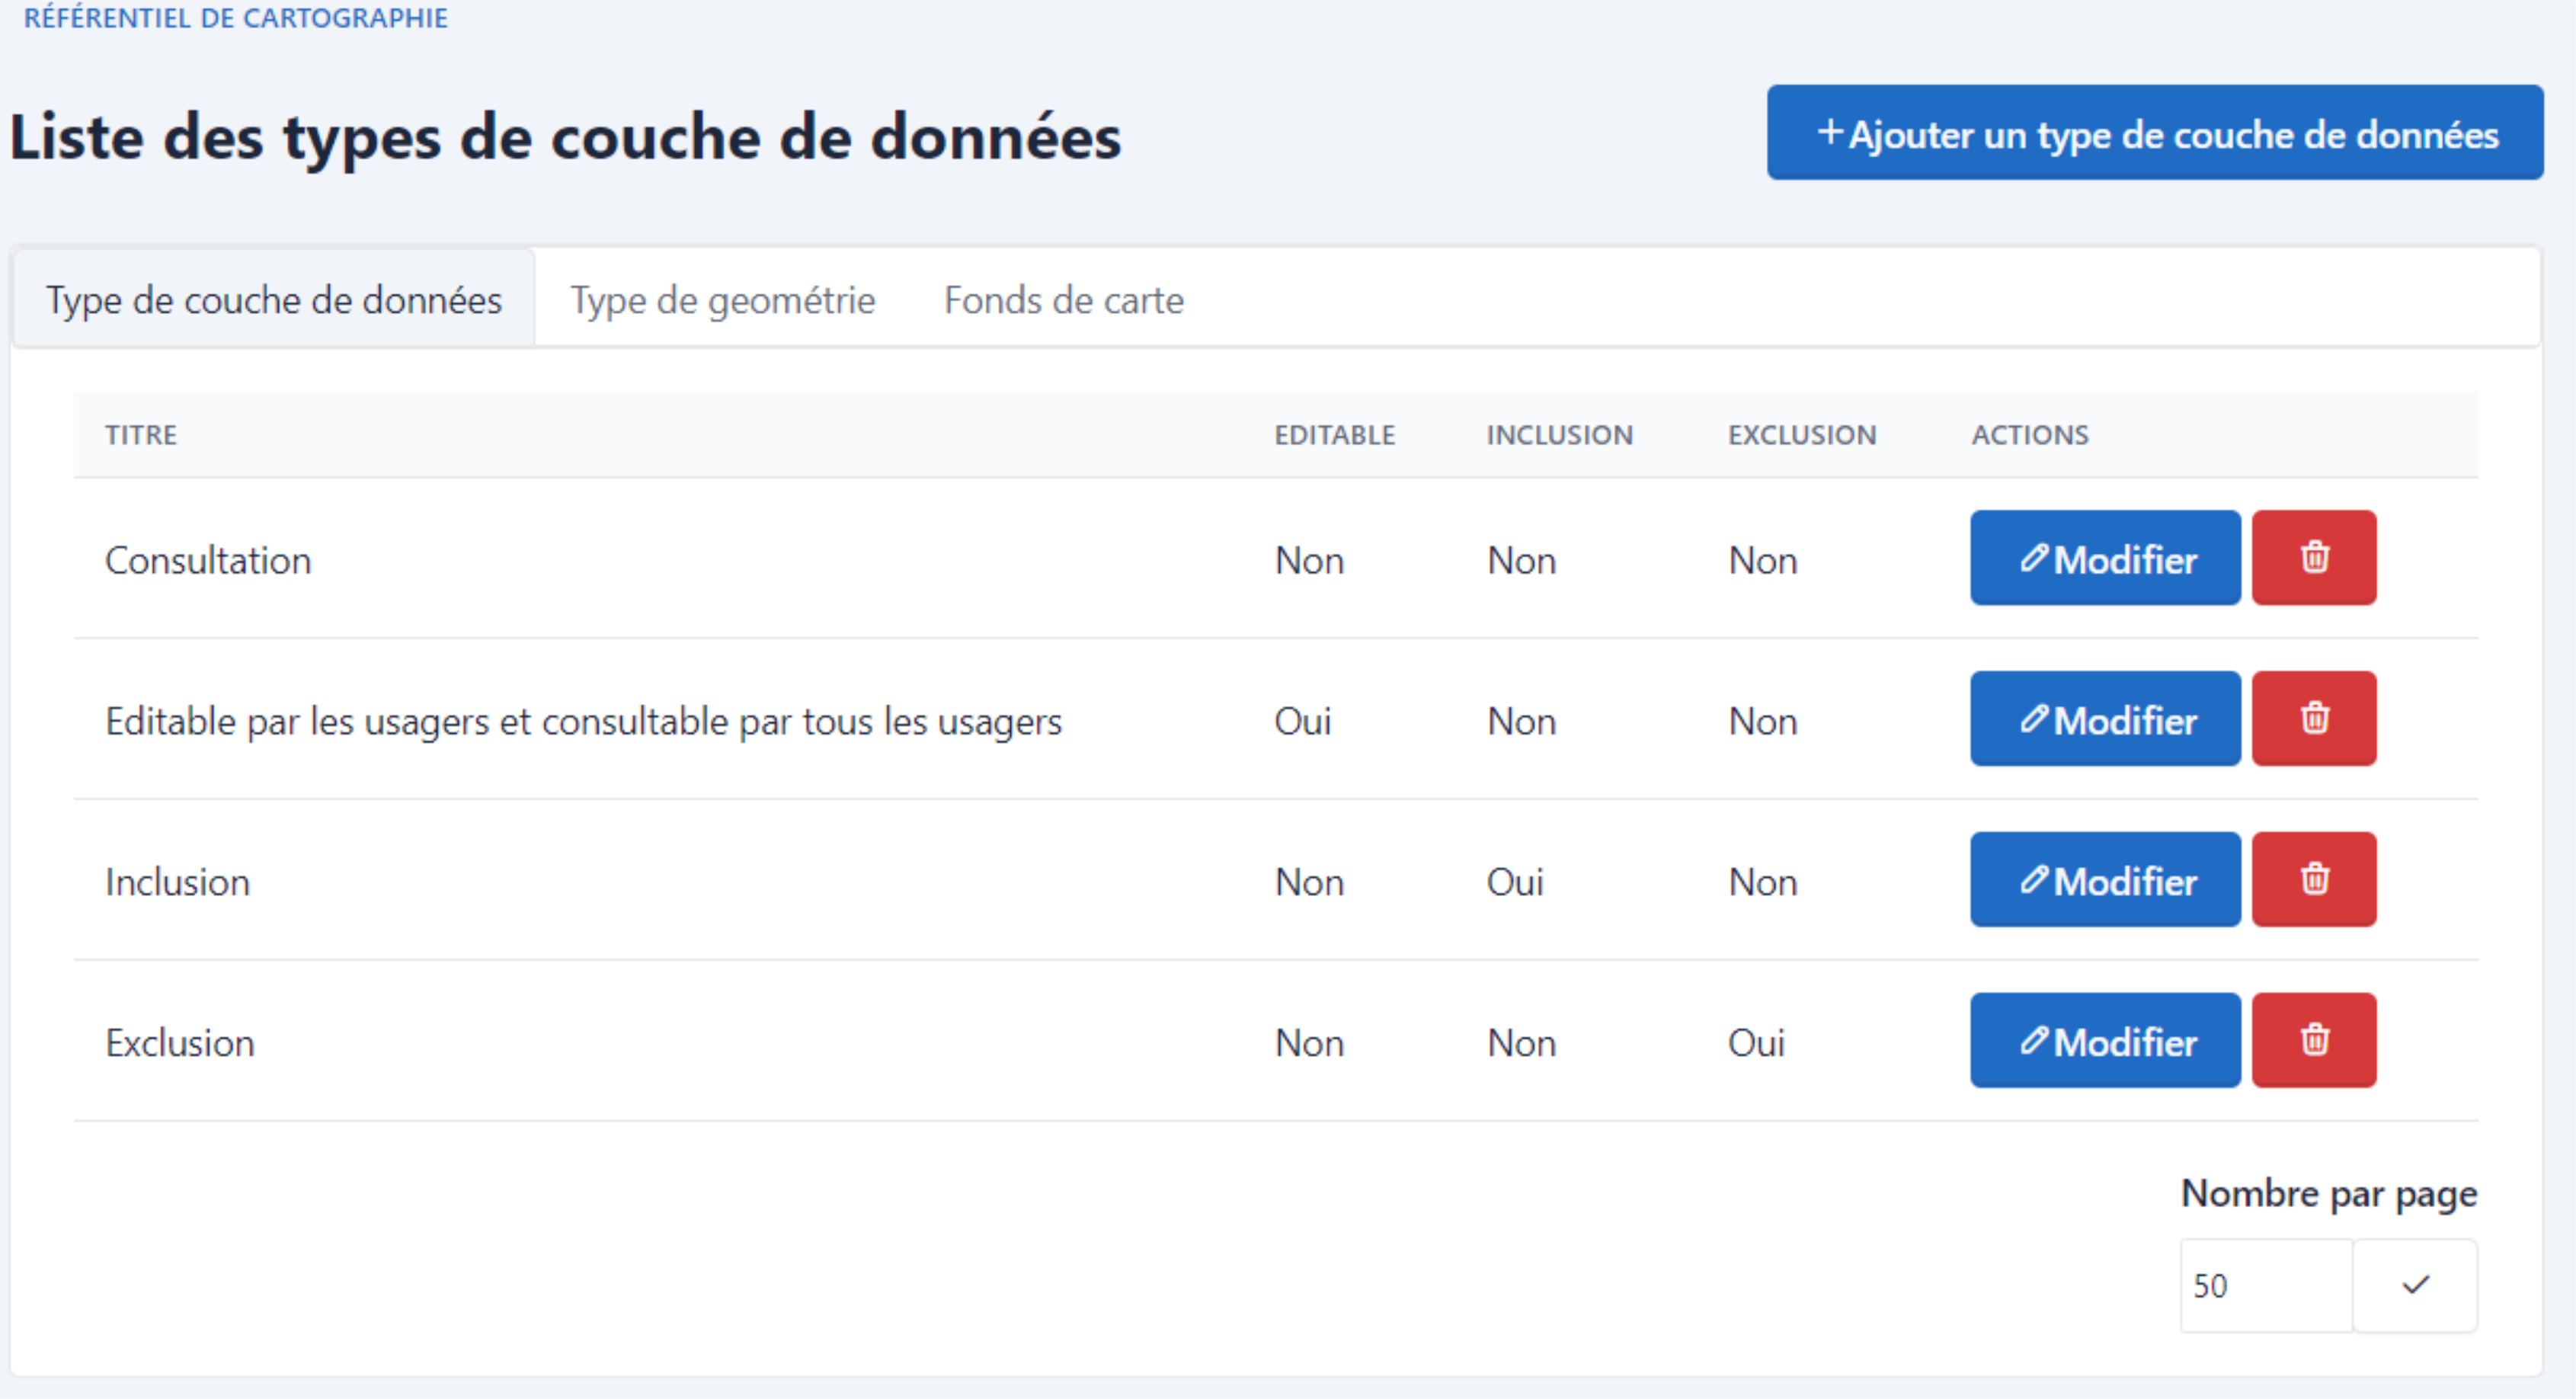
Task: Click the TITRE column header
Action: (140, 434)
